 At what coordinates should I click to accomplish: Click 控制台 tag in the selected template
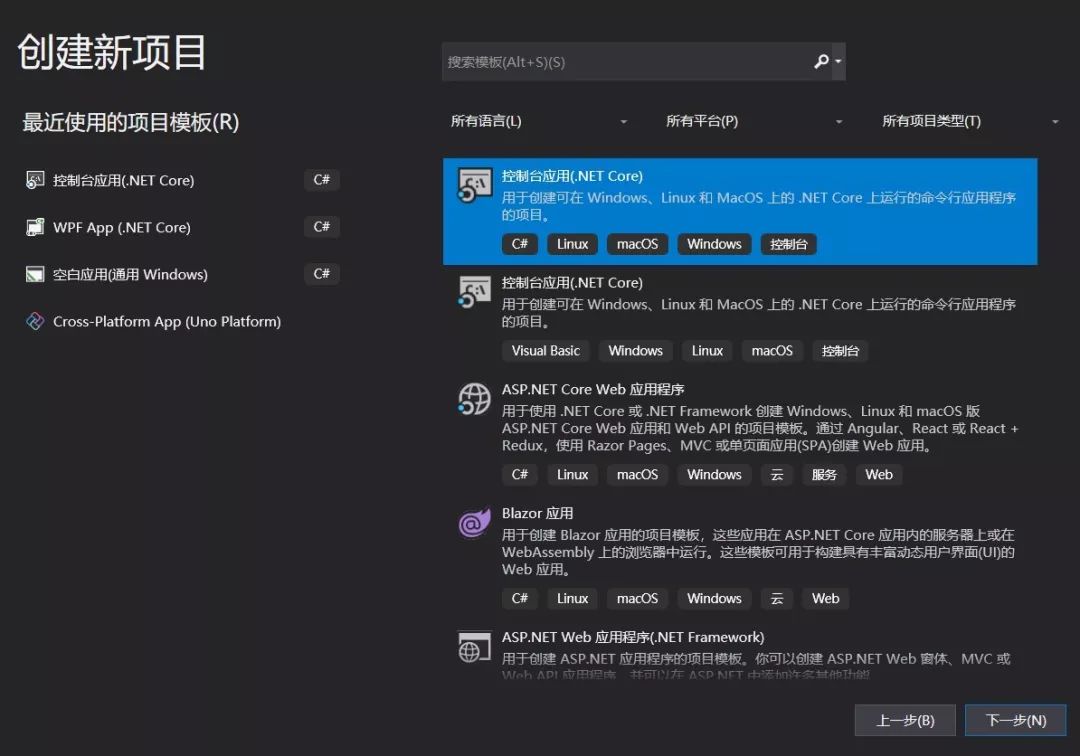click(x=789, y=244)
